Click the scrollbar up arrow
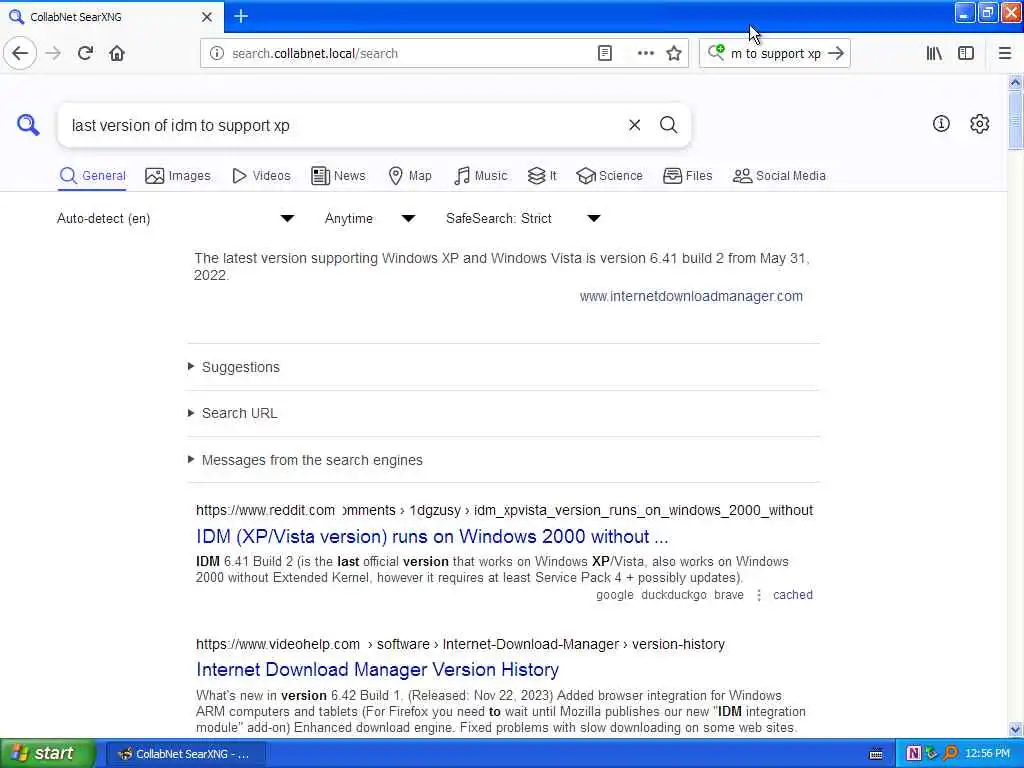The image size is (1024, 768). click(1016, 82)
